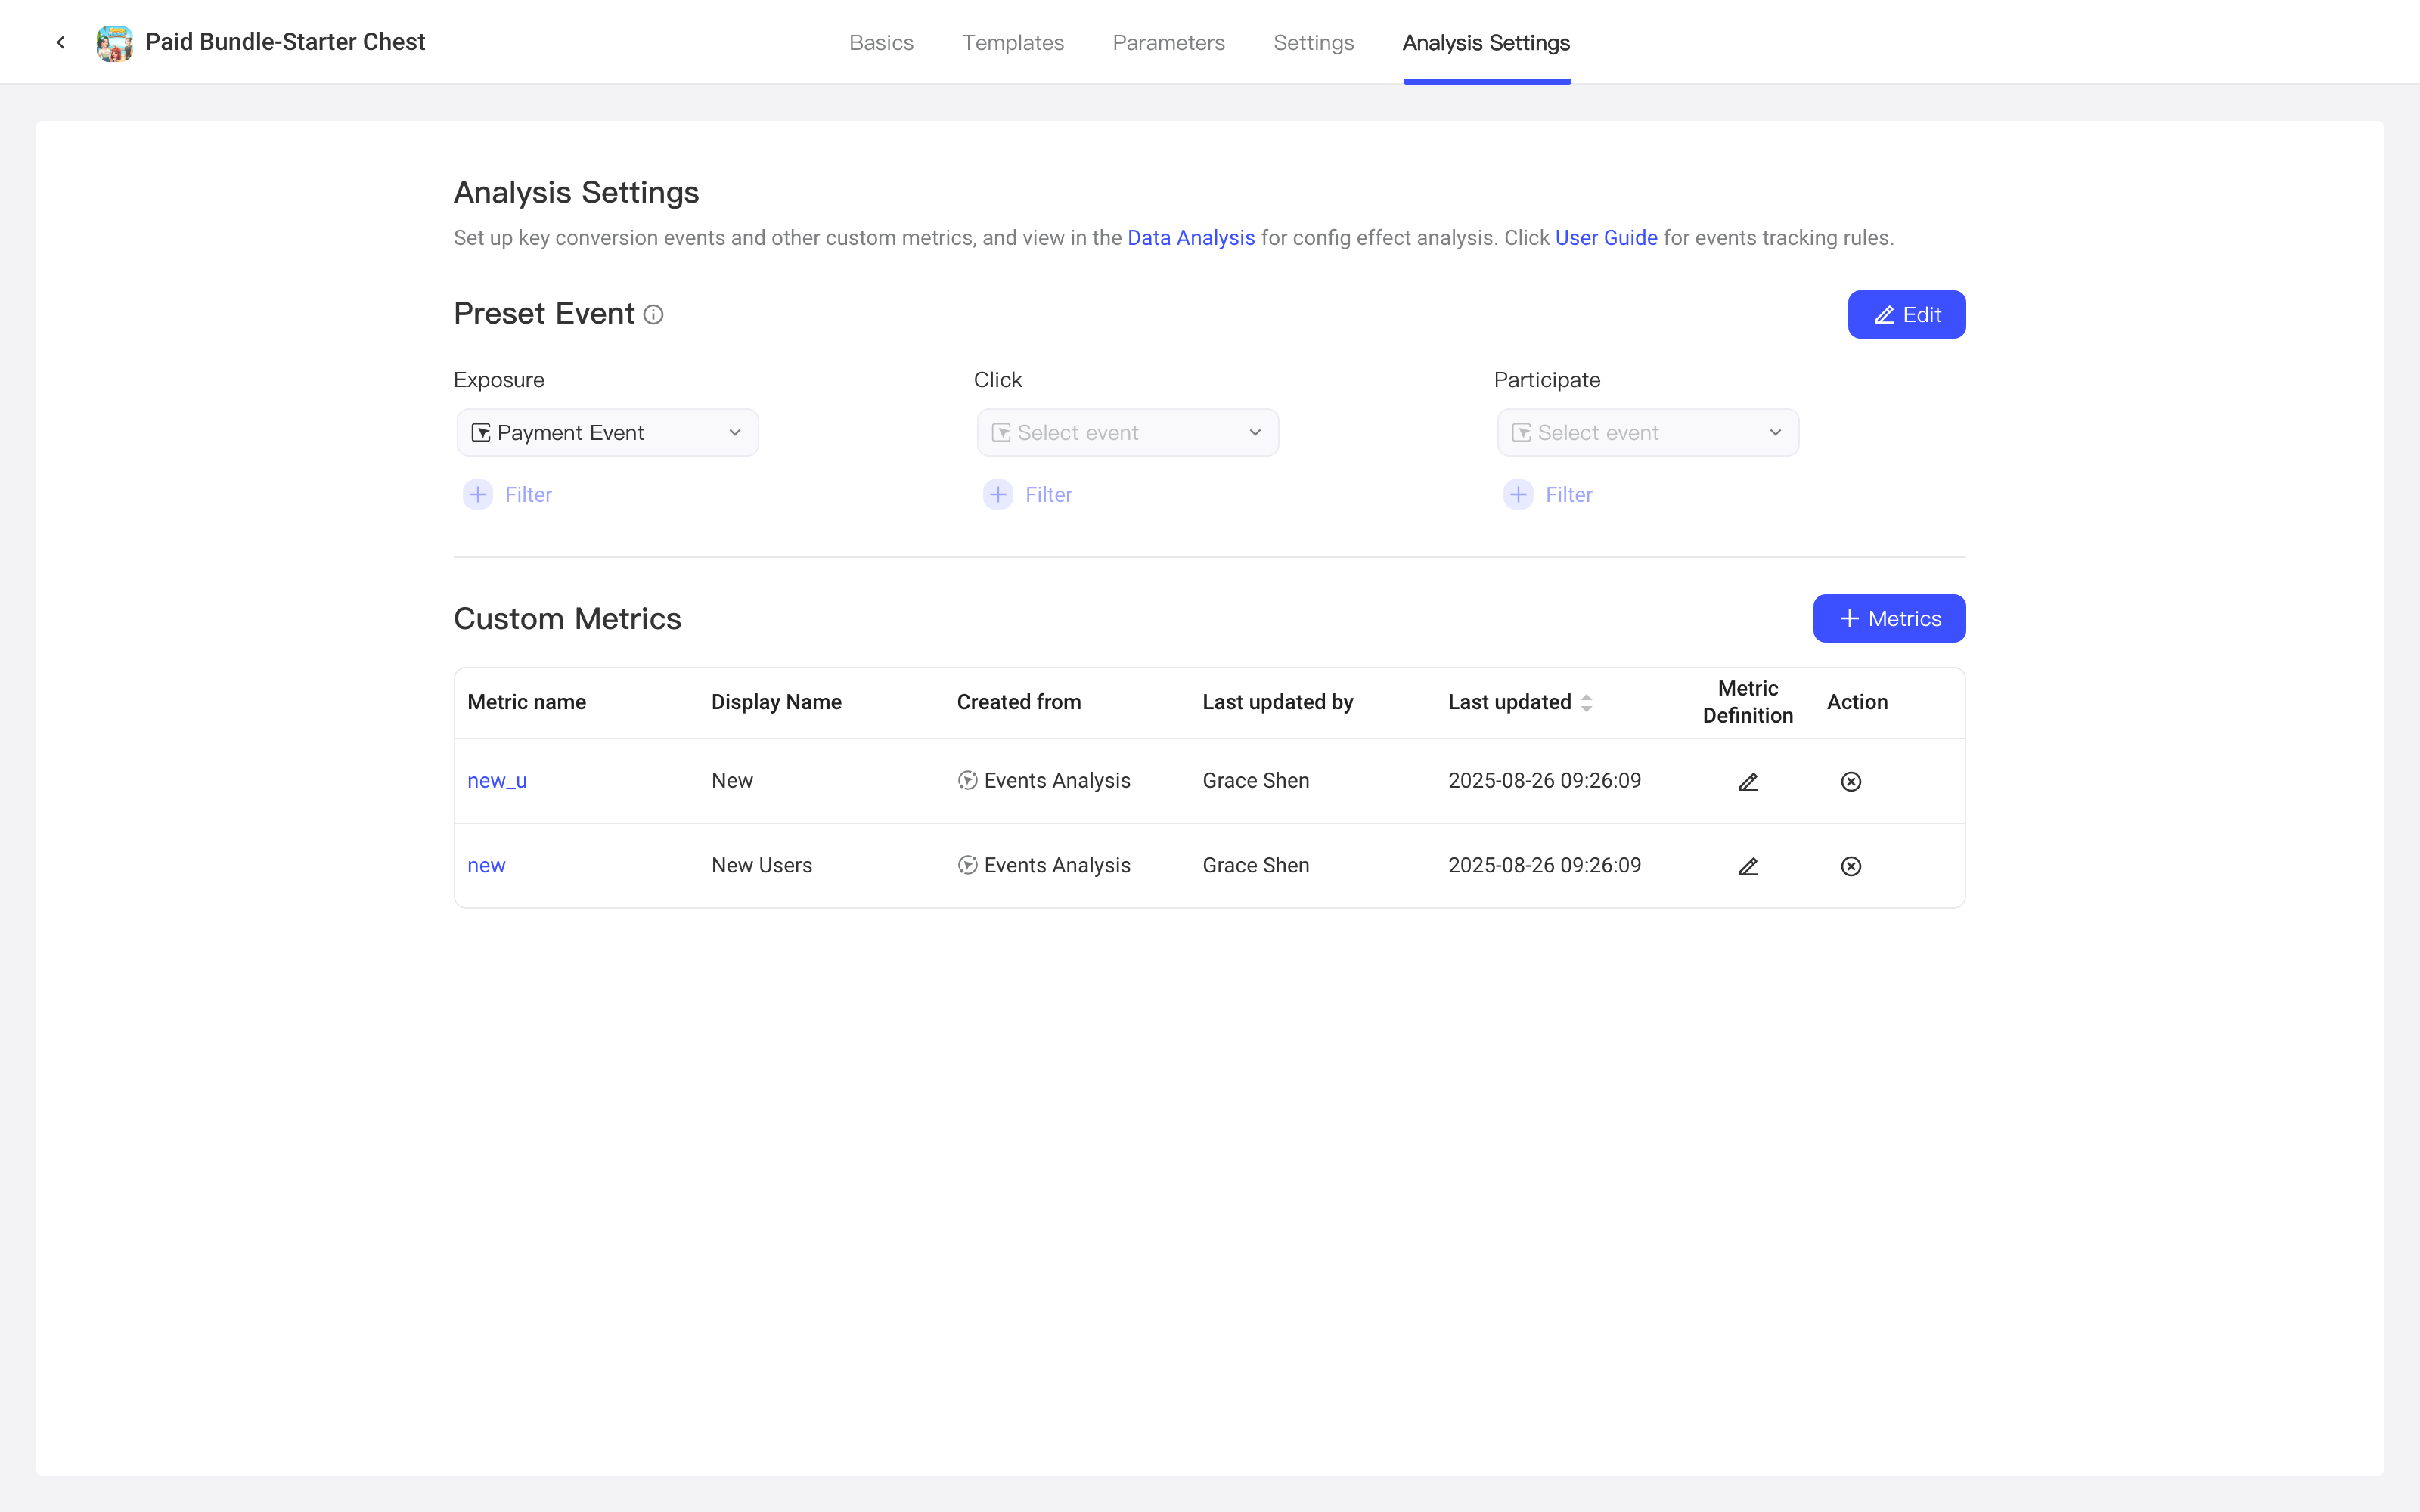Open the new metric name link
Screen dimensions: 2420x1512
486,866
